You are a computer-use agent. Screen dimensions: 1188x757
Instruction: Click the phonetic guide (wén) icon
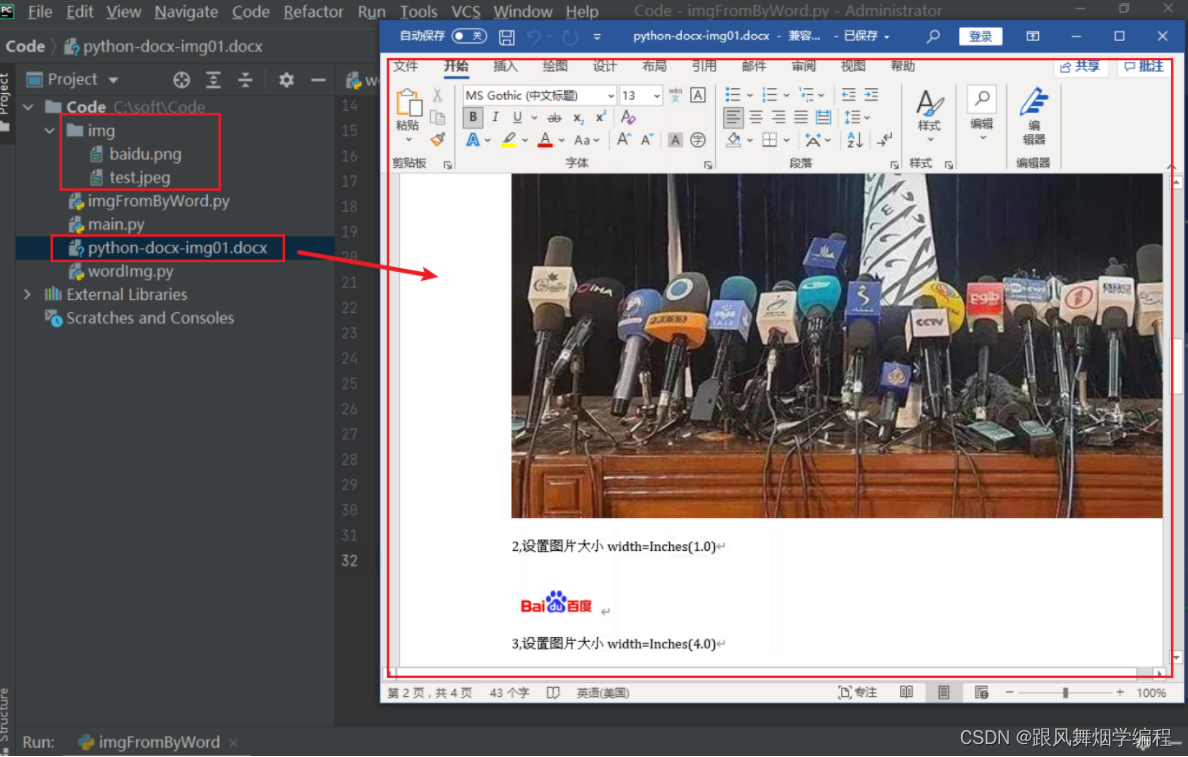click(675, 95)
